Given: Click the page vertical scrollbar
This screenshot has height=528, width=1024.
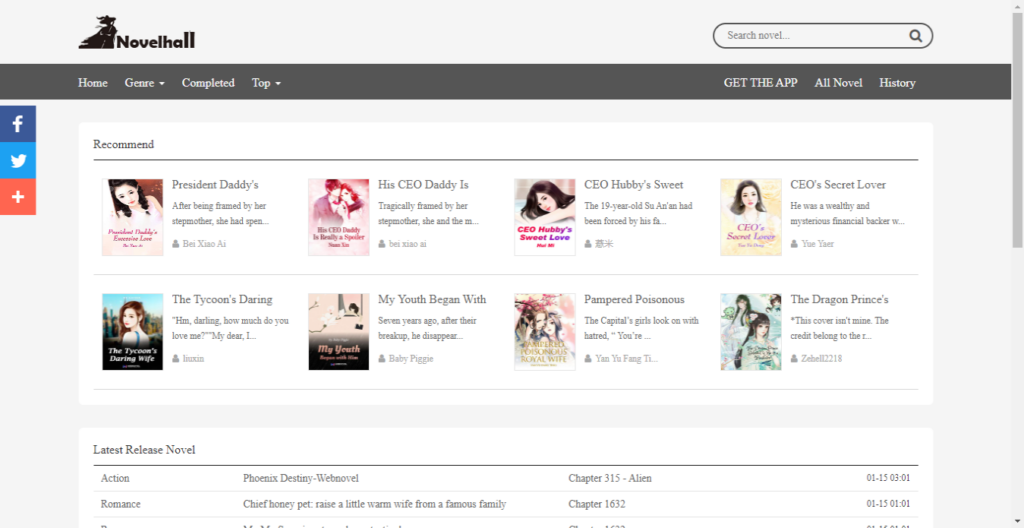Looking at the screenshot, I should click(x=1017, y=131).
